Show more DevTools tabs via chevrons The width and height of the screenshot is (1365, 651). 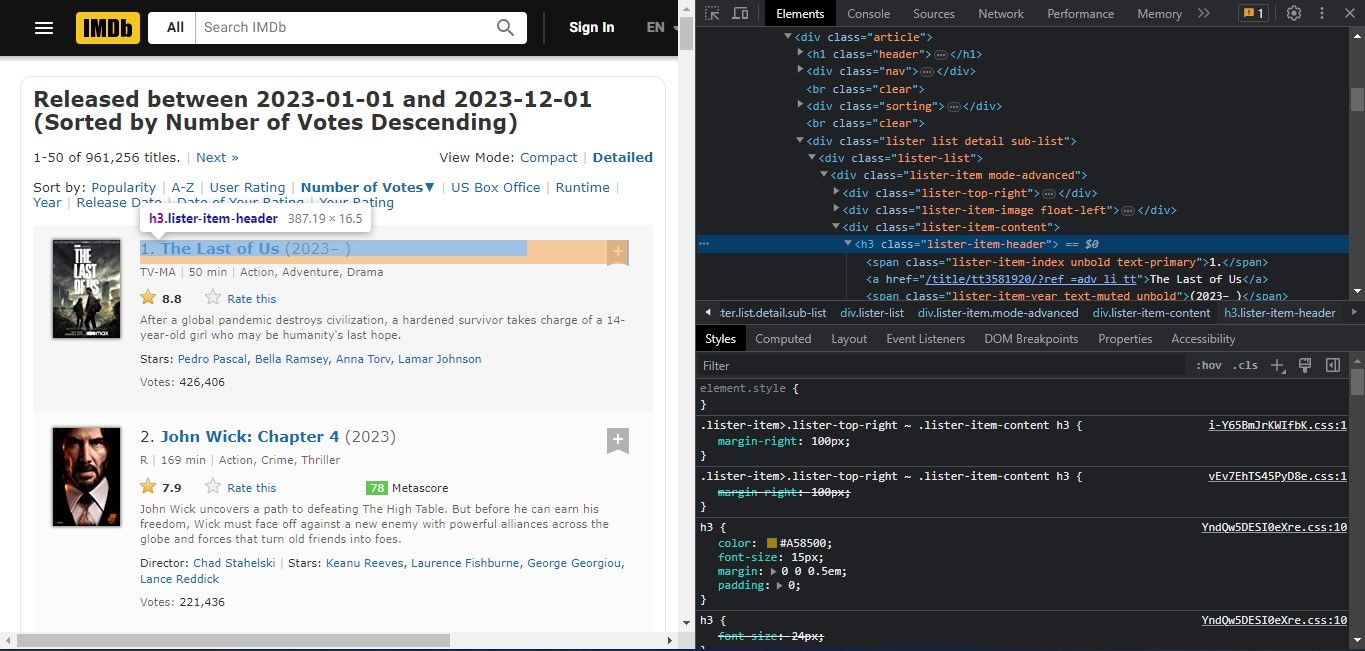(1203, 13)
